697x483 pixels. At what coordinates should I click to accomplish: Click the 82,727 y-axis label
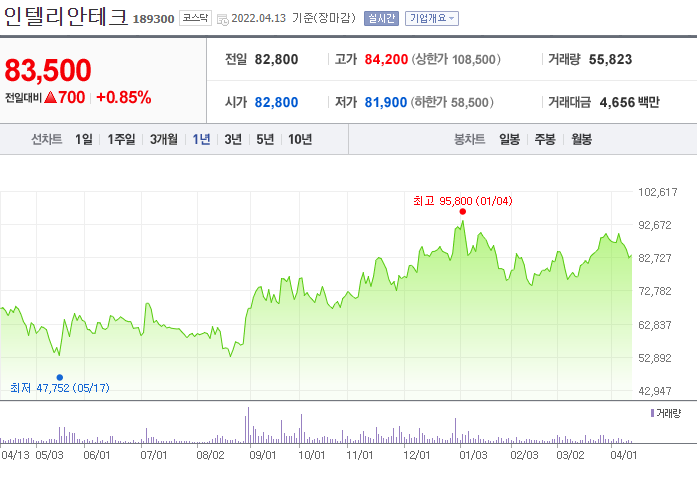tap(655, 258)
